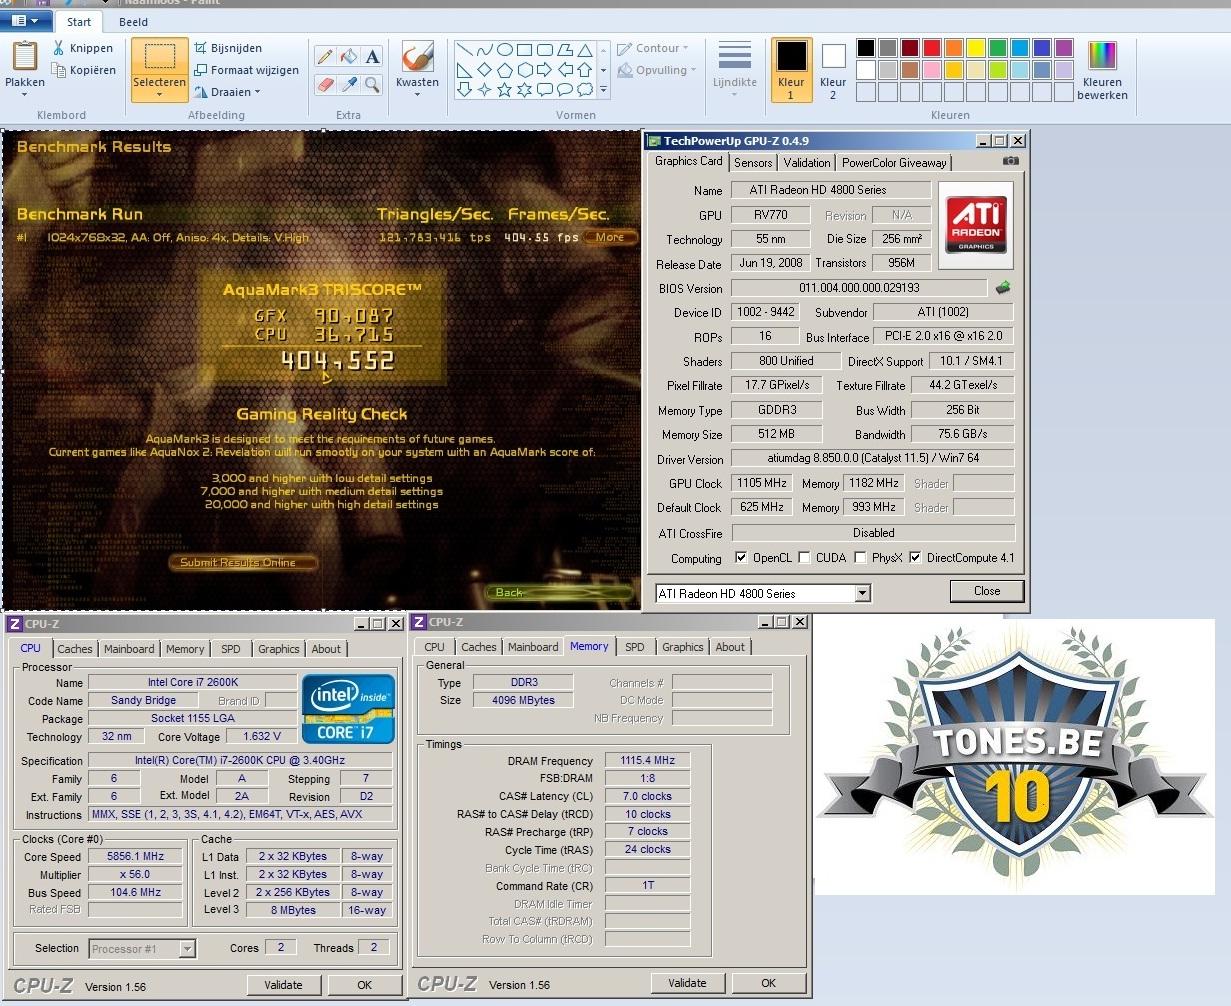Open the SPD tab in right CPU-Z

tap(635, 647)
